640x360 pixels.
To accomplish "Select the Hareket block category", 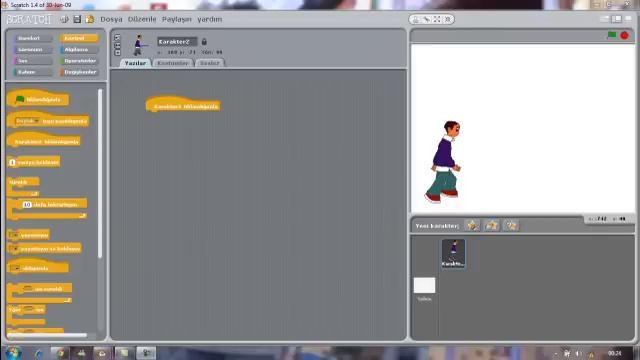I will coord(33,38).
